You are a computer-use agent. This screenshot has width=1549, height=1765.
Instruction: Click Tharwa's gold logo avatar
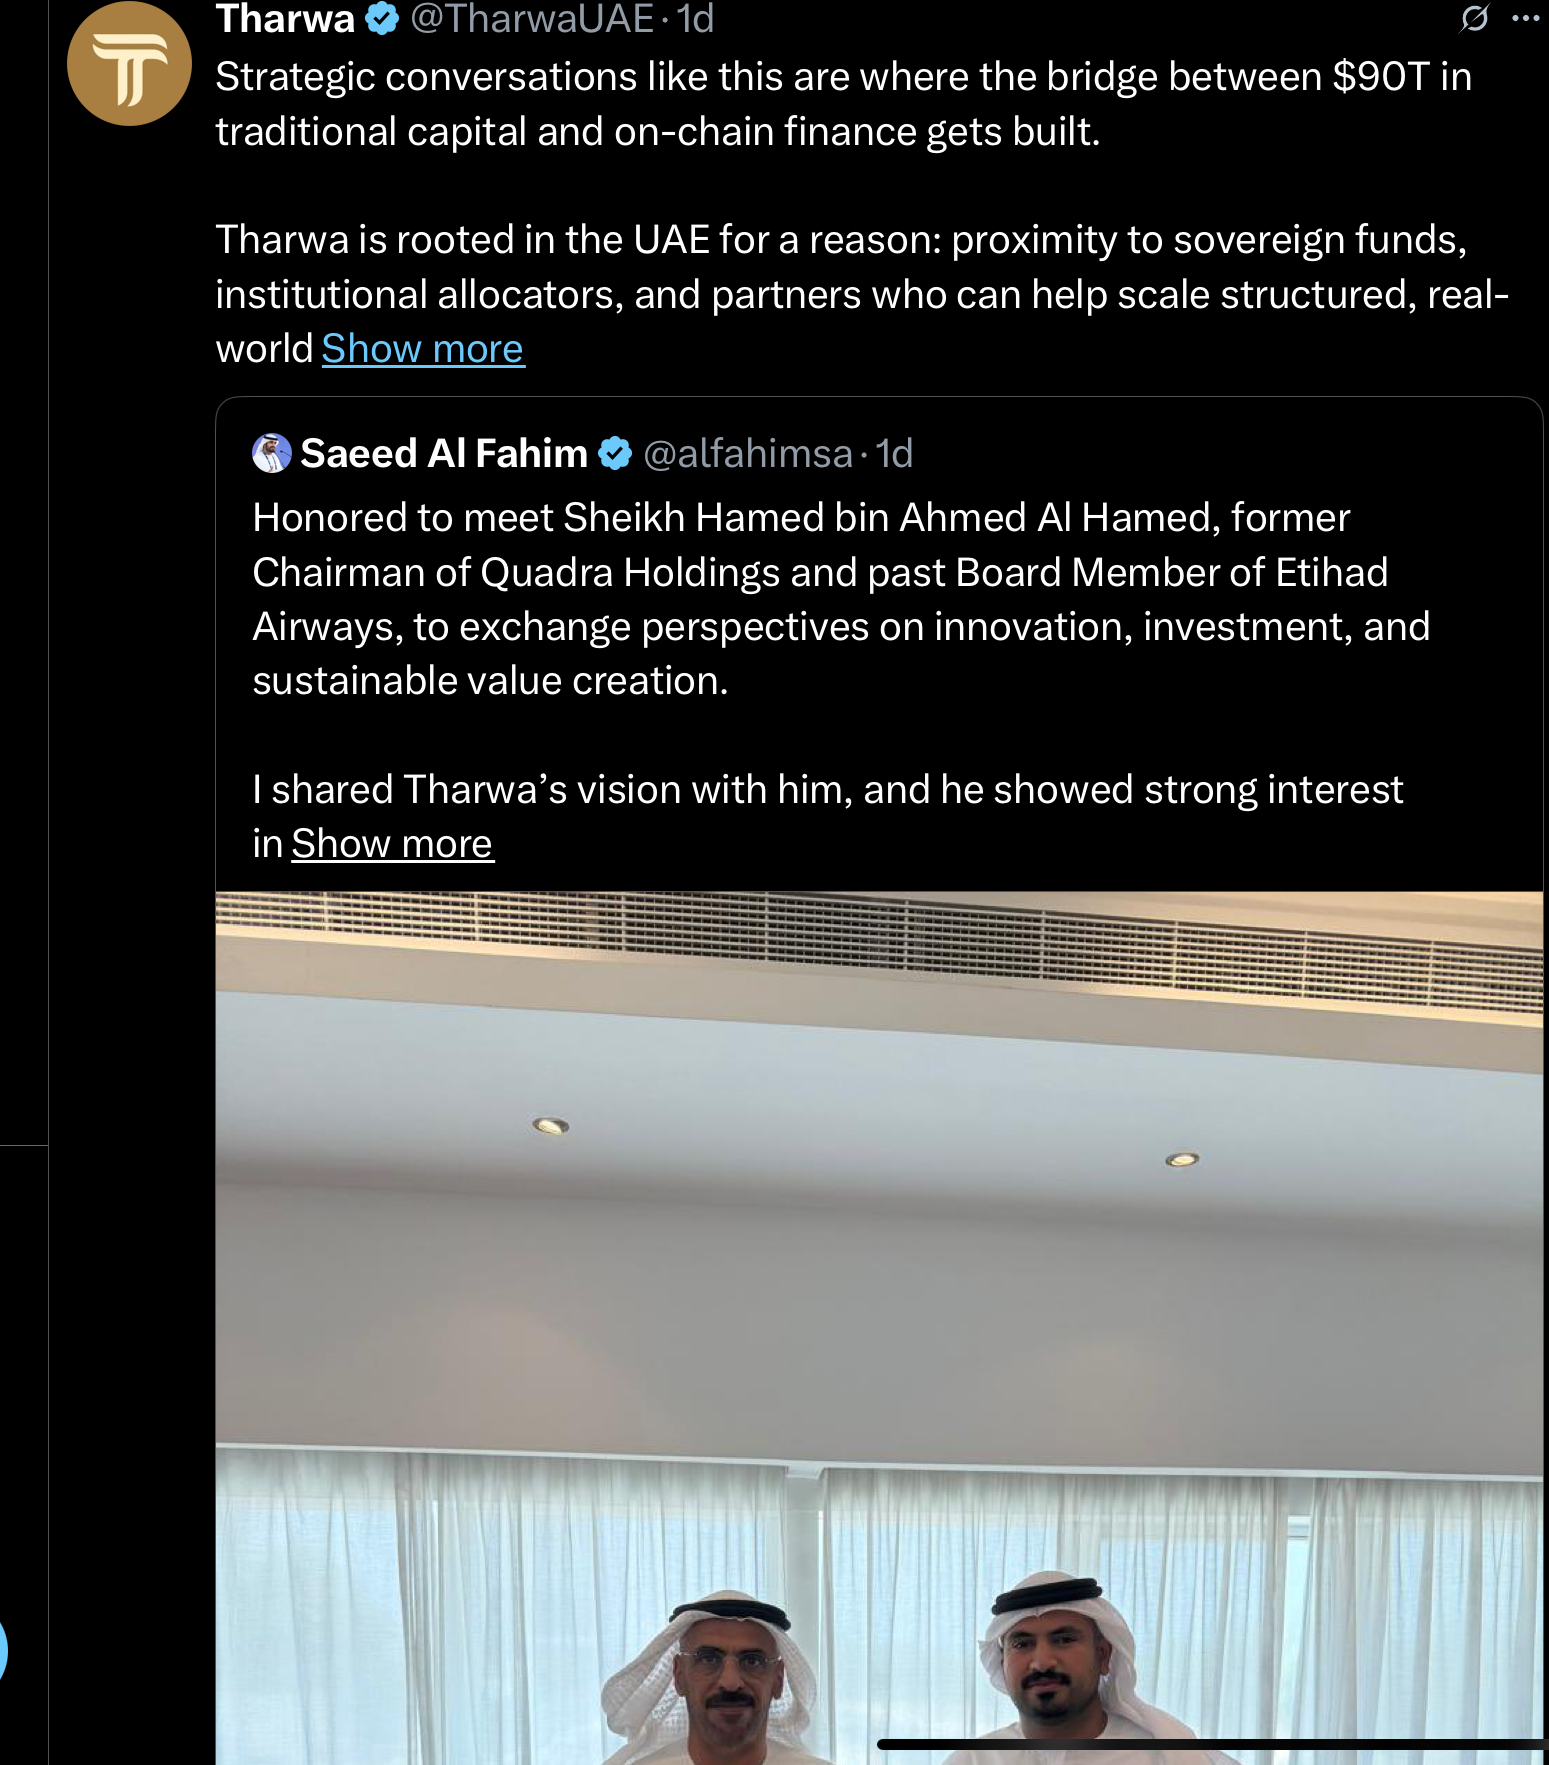tap(129, 65)
